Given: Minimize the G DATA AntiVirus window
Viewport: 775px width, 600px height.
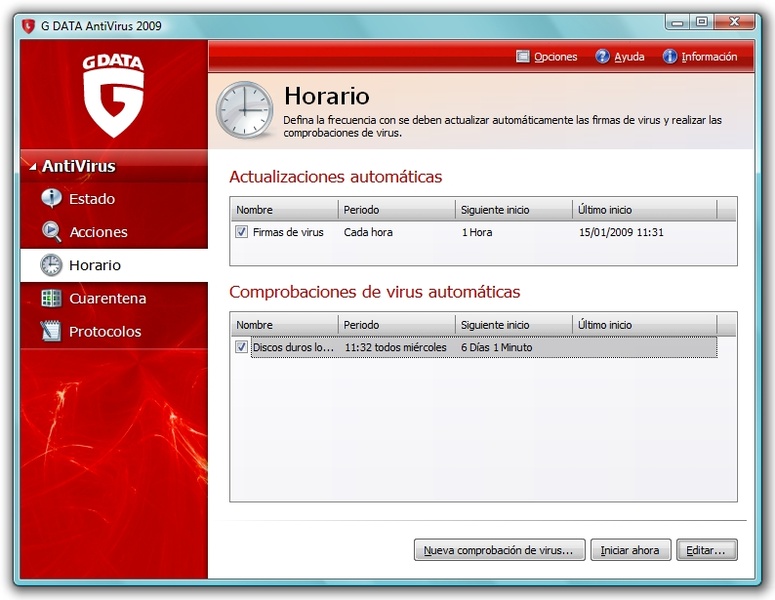Looking at the screenshot, I should coord(678,22).
